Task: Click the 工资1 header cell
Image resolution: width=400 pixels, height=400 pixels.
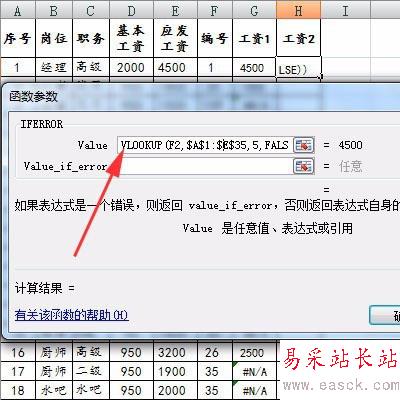Action: tap(255, 38)
